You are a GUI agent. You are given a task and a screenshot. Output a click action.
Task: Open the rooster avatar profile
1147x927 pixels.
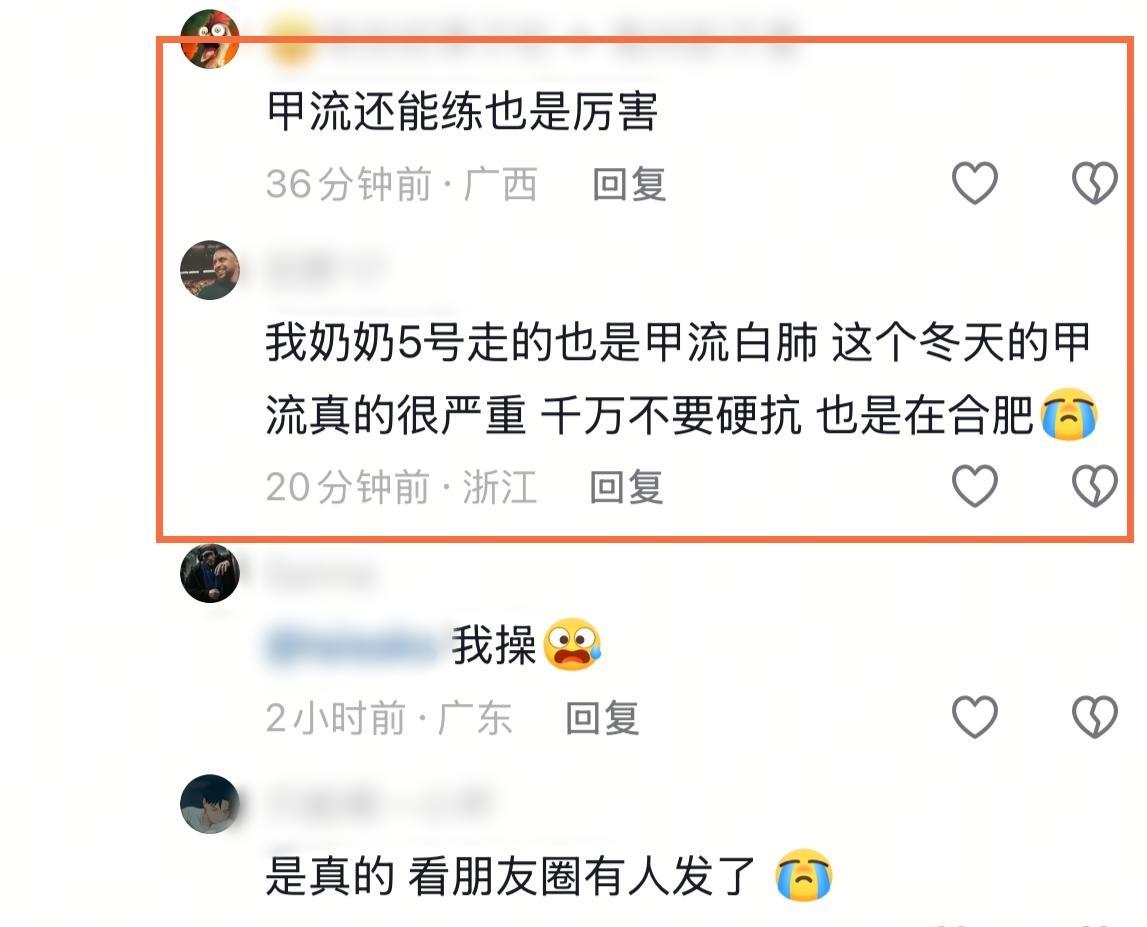pos(210,39)
